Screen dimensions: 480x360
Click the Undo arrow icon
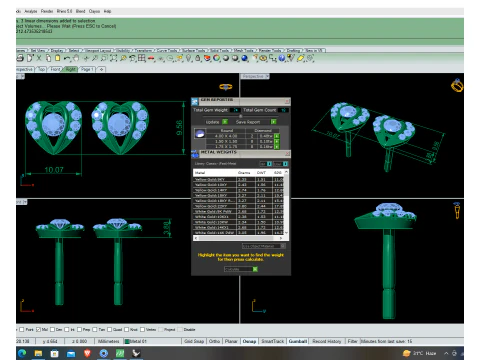click(x=67, y=58)
